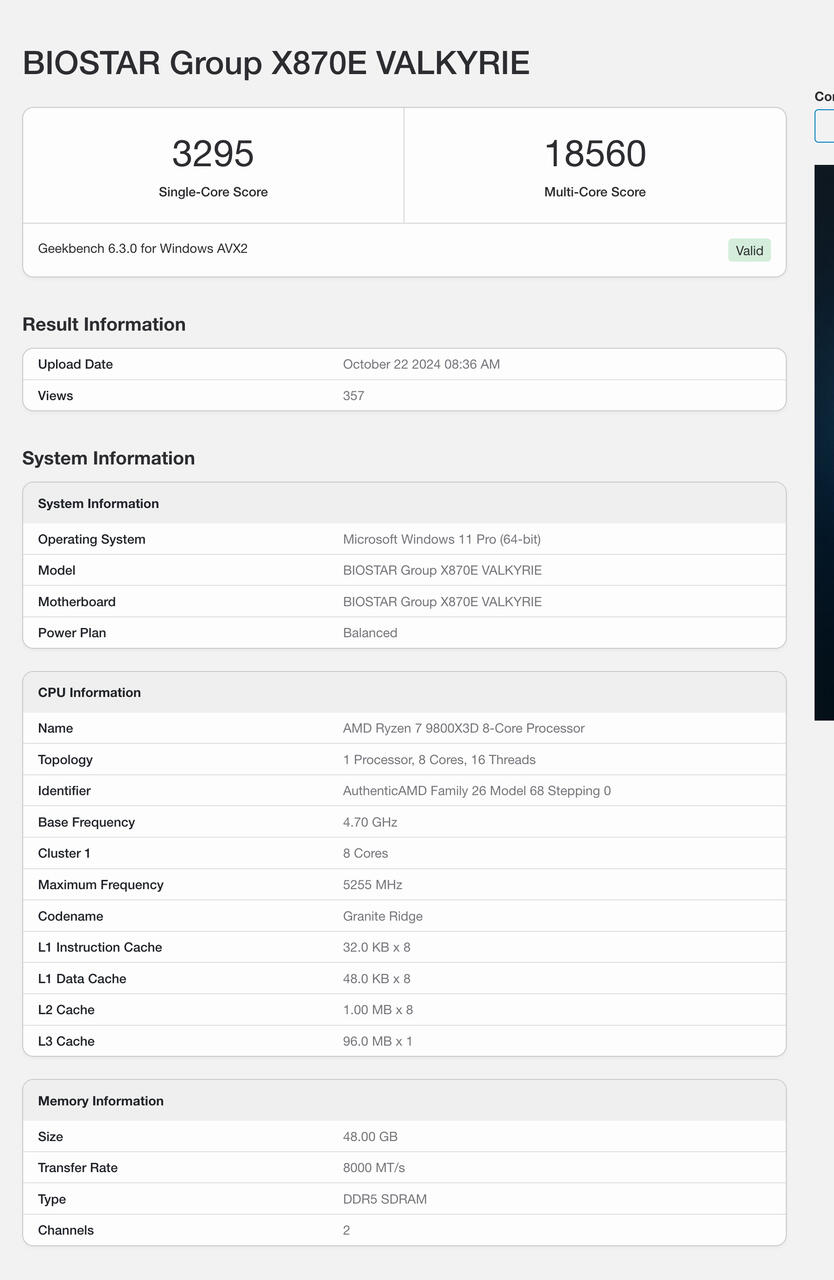
Task: Click the BIOSTAR Group X870E VALKYRIE page title
Action: point(276,63)
